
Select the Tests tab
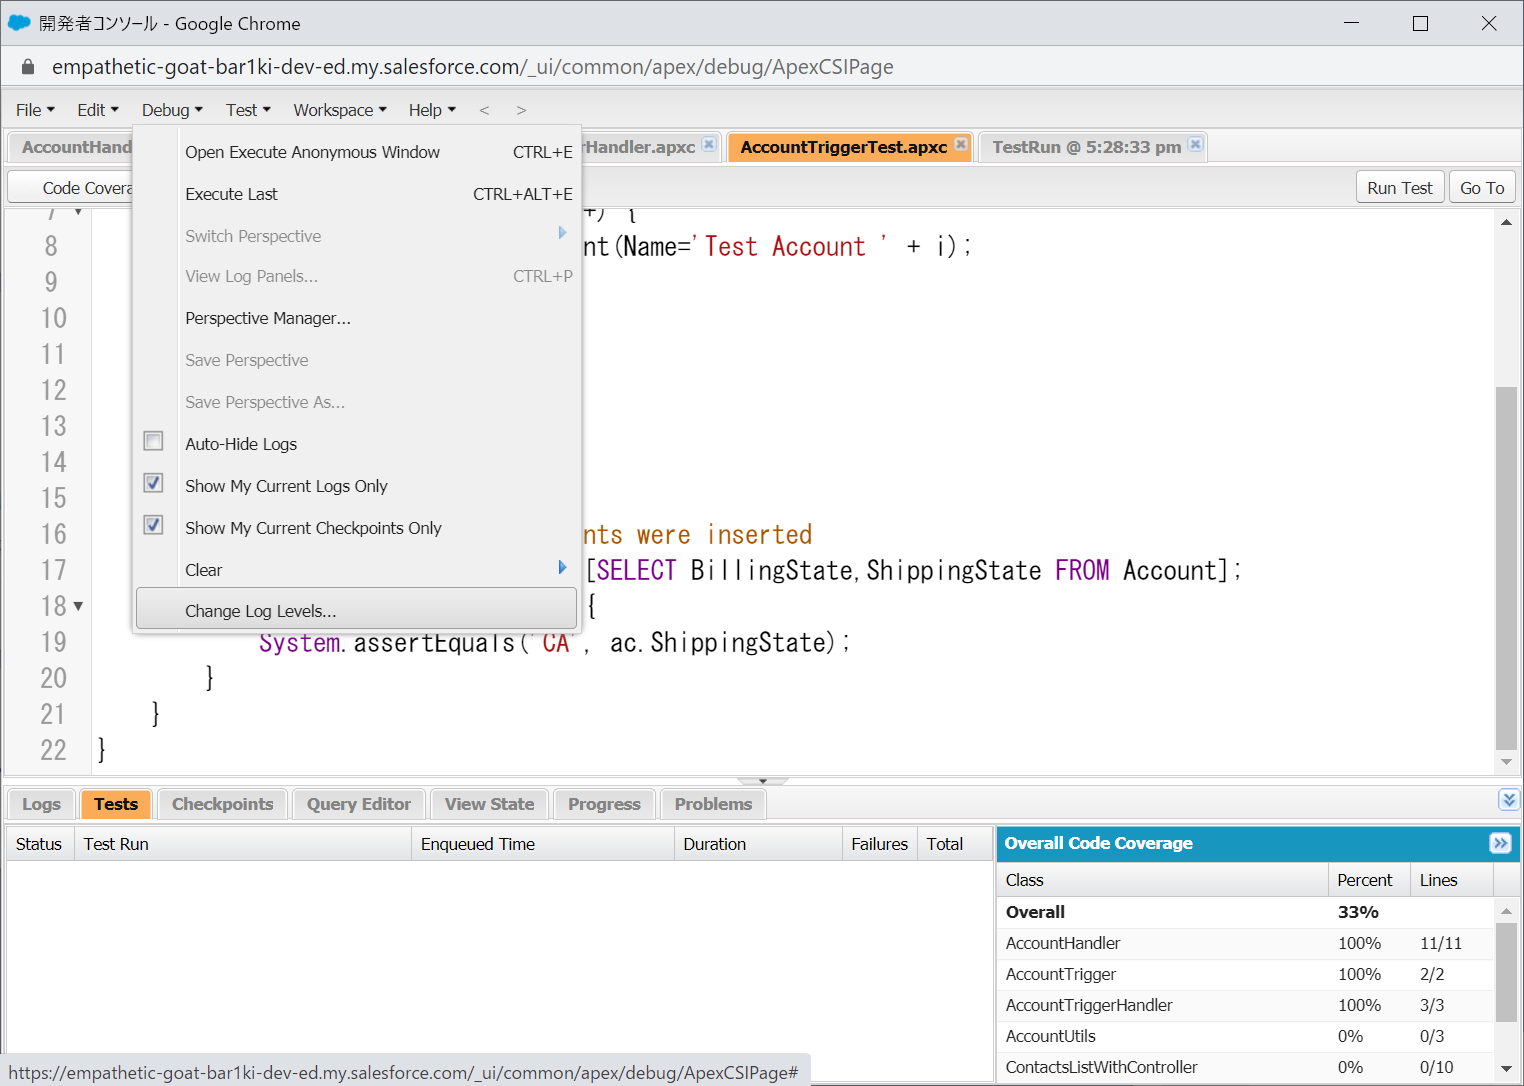pos(116,804)
